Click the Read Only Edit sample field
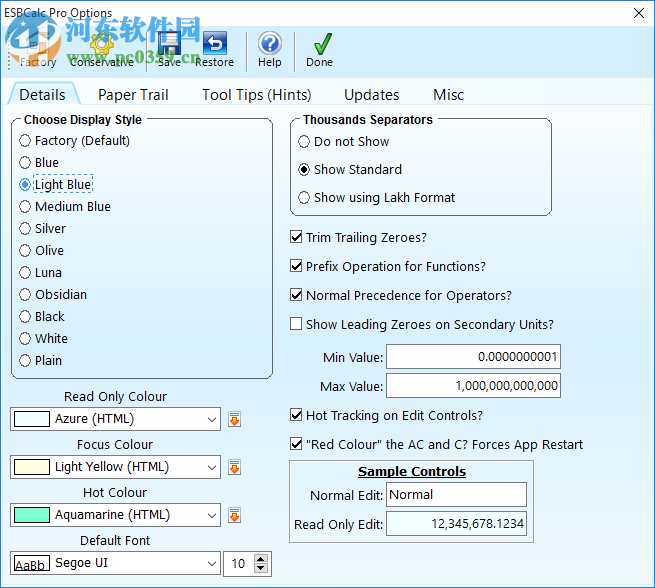 pyautogui.click(x=456, y=524)
